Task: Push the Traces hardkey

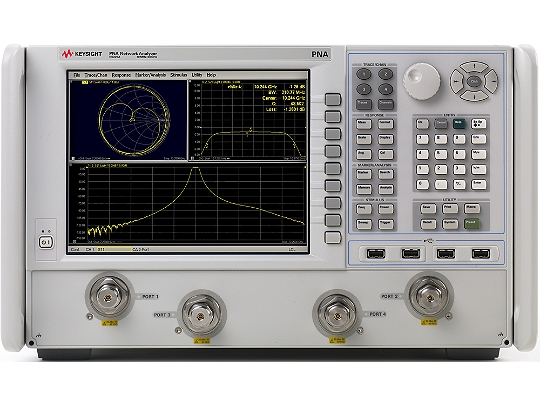Action: tap(364, 104)
